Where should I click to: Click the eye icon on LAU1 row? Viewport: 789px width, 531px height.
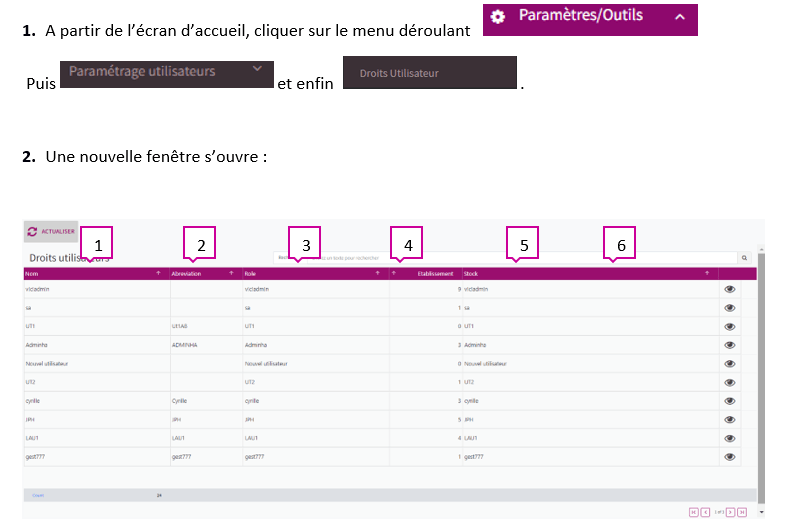click(730, 438)
